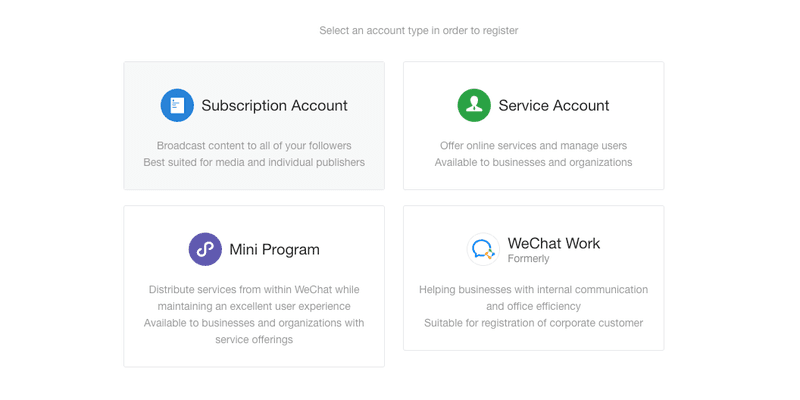This screenshot has width=800, height=400.
Task: Click the 'Select an account type' heading text
Action: coord(418,31)
